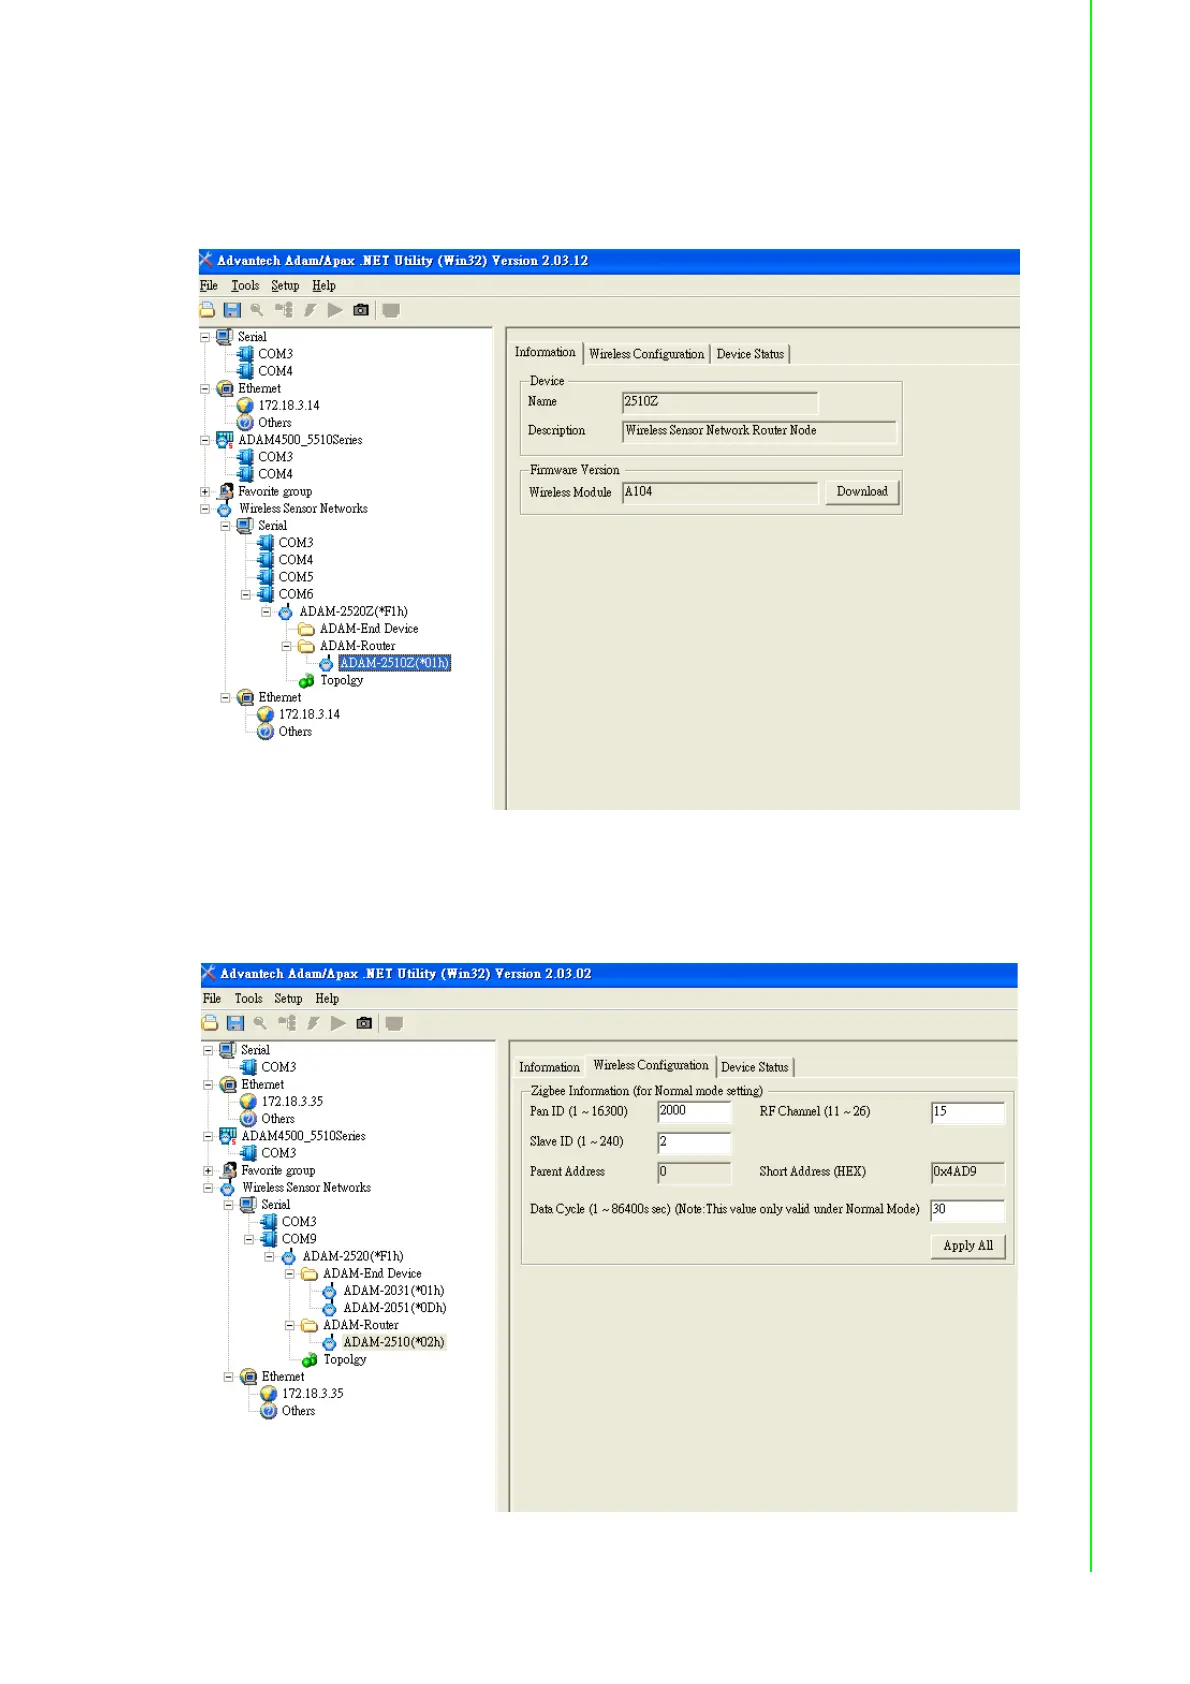
Task: Click the Parent Address field showing 0
Action: coord(694,1172)
